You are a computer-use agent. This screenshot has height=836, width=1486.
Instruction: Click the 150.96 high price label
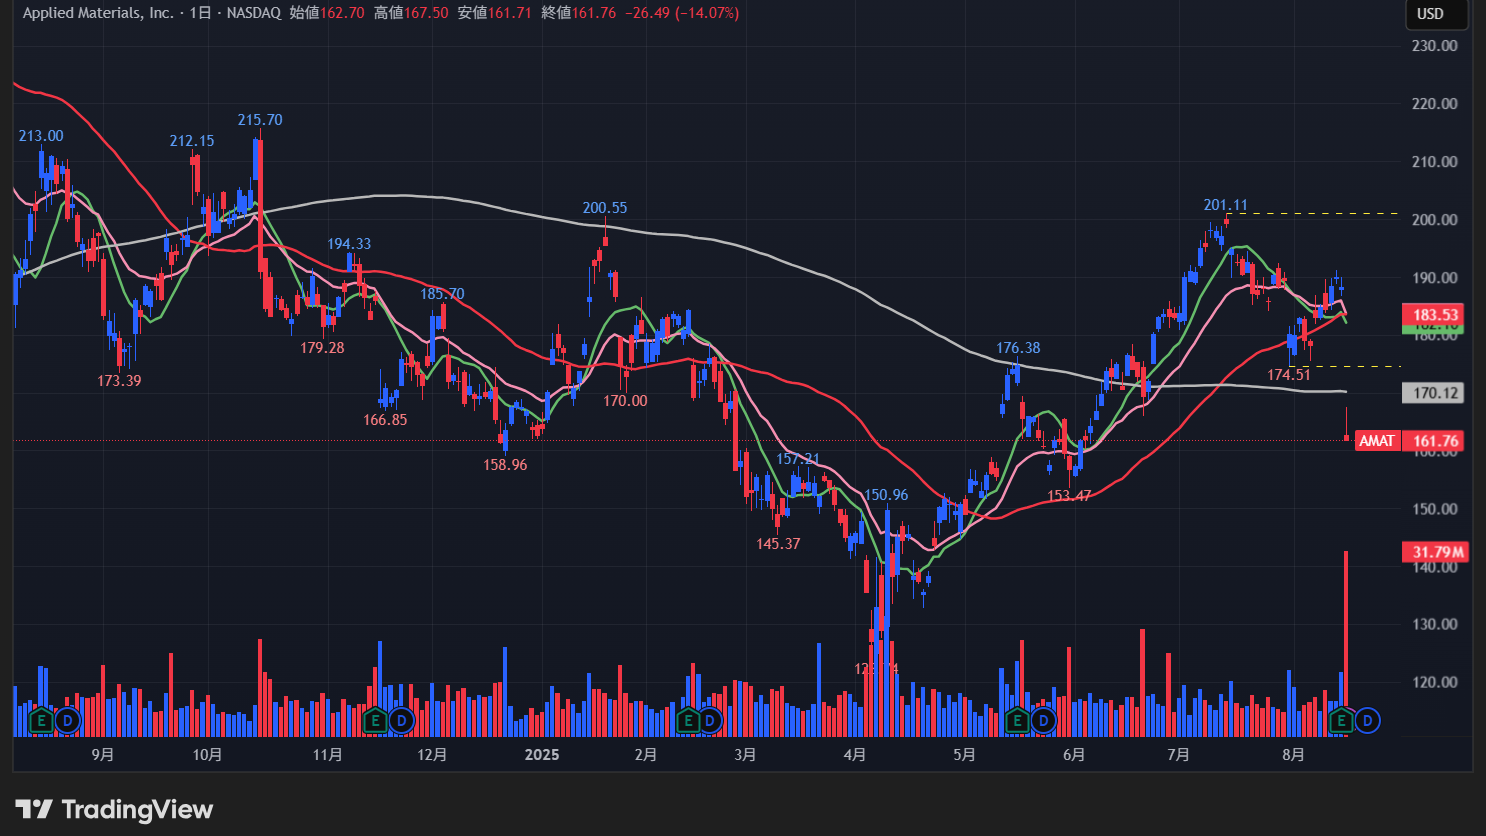(x=886, y=495)
